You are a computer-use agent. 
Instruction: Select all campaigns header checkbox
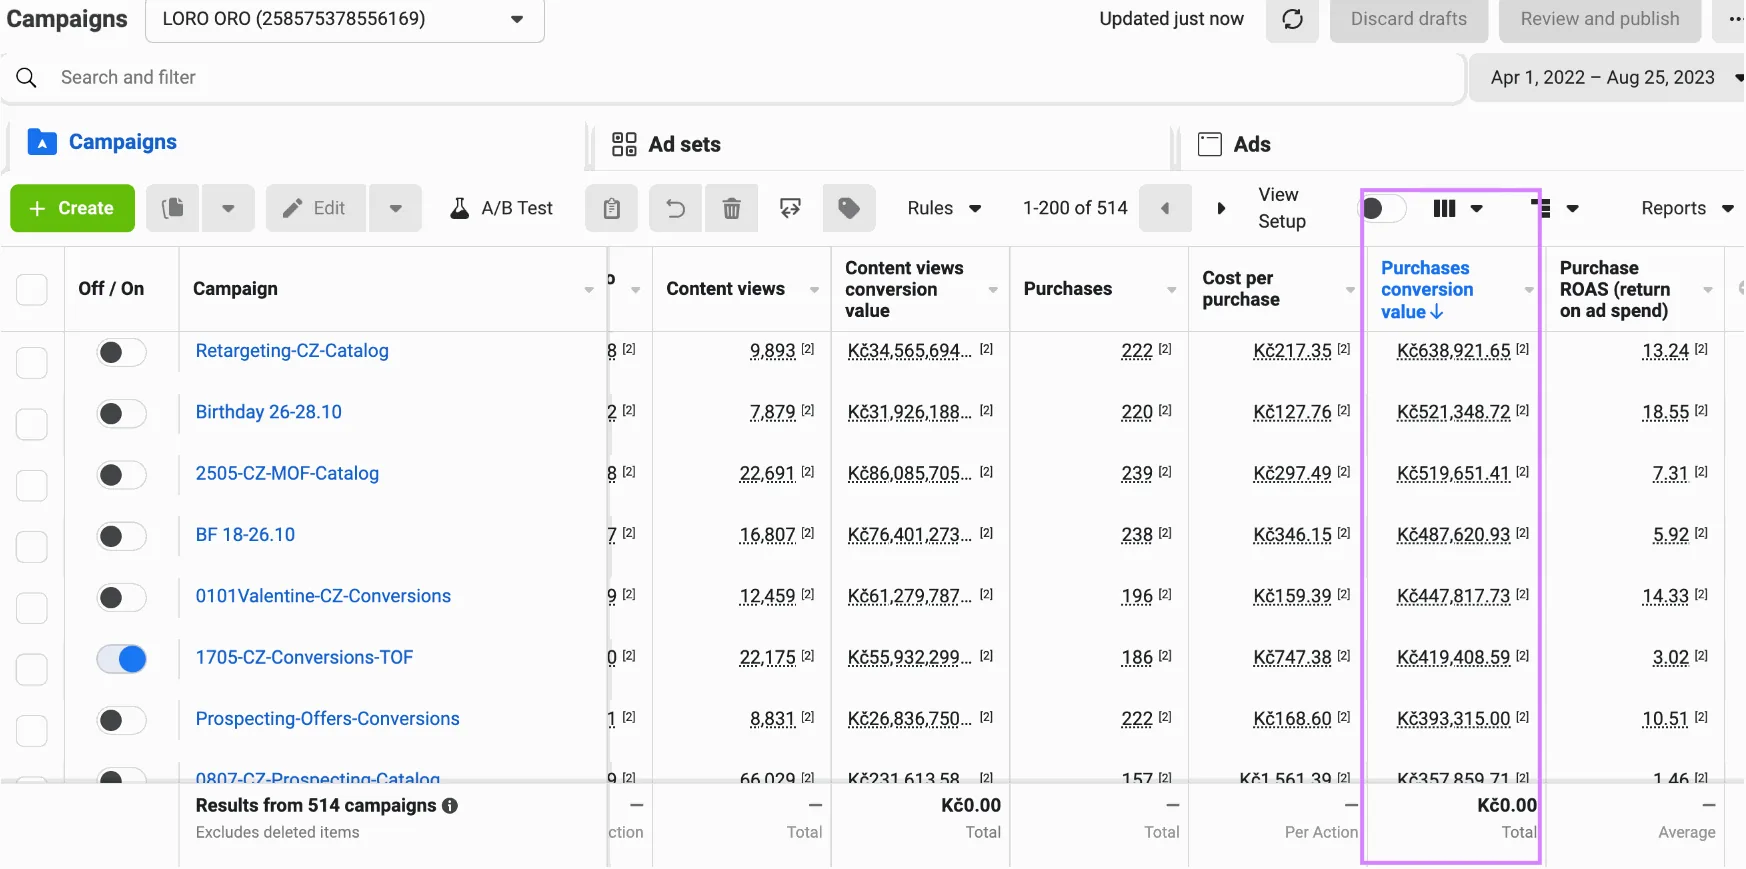[x=32, y=289]
